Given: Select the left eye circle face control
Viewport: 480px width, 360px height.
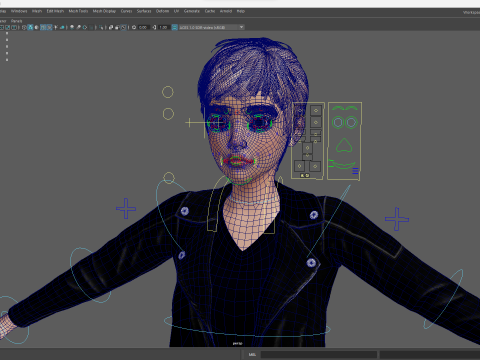Looking at the screenshot, I should coord(338,122).
